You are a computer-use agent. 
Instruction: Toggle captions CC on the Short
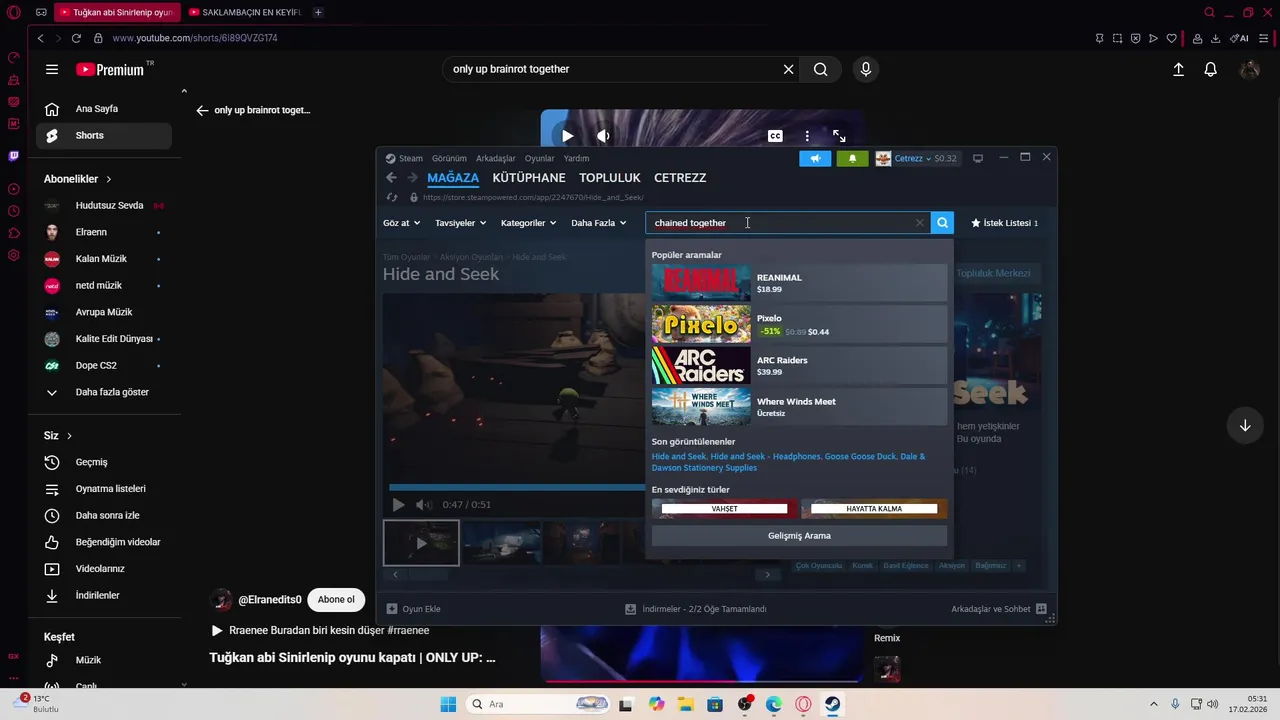tap(775, 136)
